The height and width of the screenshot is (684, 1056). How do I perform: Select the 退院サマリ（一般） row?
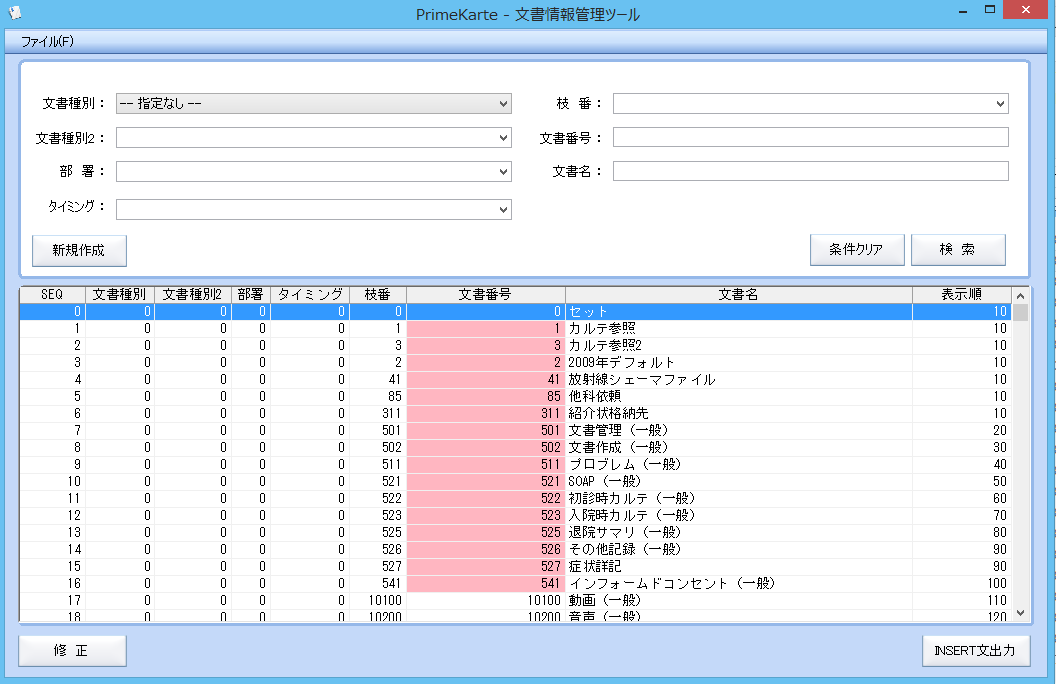(x=515, y=533)
